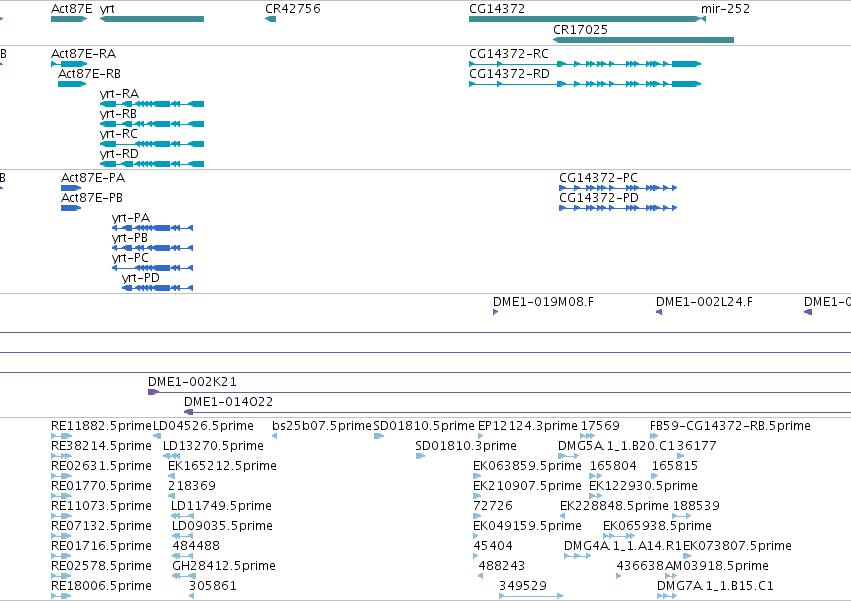Viewport: 851px width, 601px height.
Task: Click the EK228848.5prime EST label
Action: (x=614, y=506)
